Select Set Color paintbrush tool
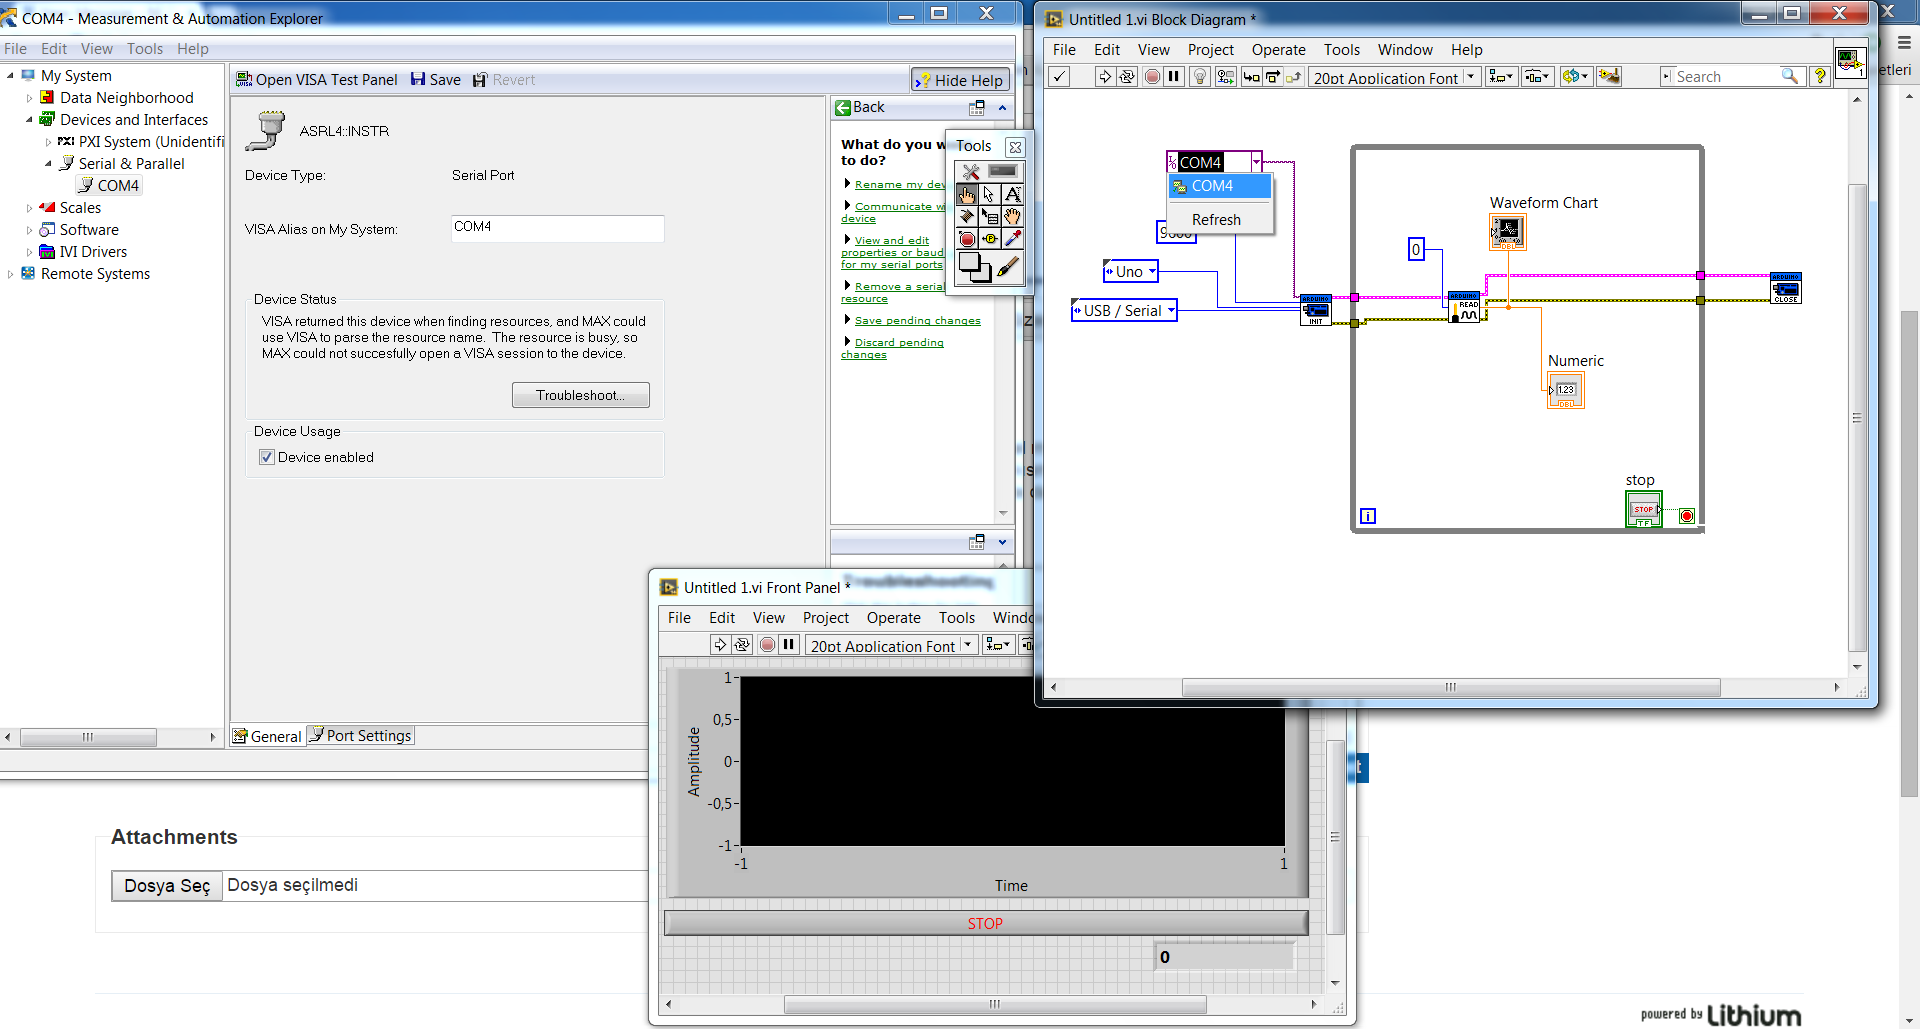1920x1029 pixels. (1008, 267)
